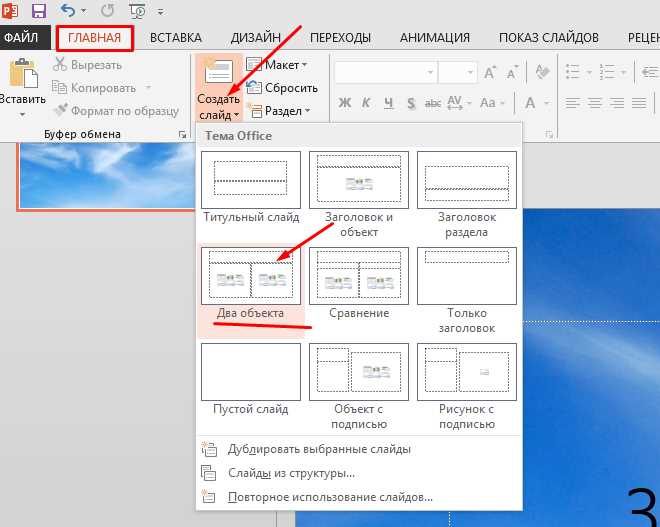This screenshot has width=660, height=527.
Task: Select the sky slide thumbnail in panel
Action: 107,176
